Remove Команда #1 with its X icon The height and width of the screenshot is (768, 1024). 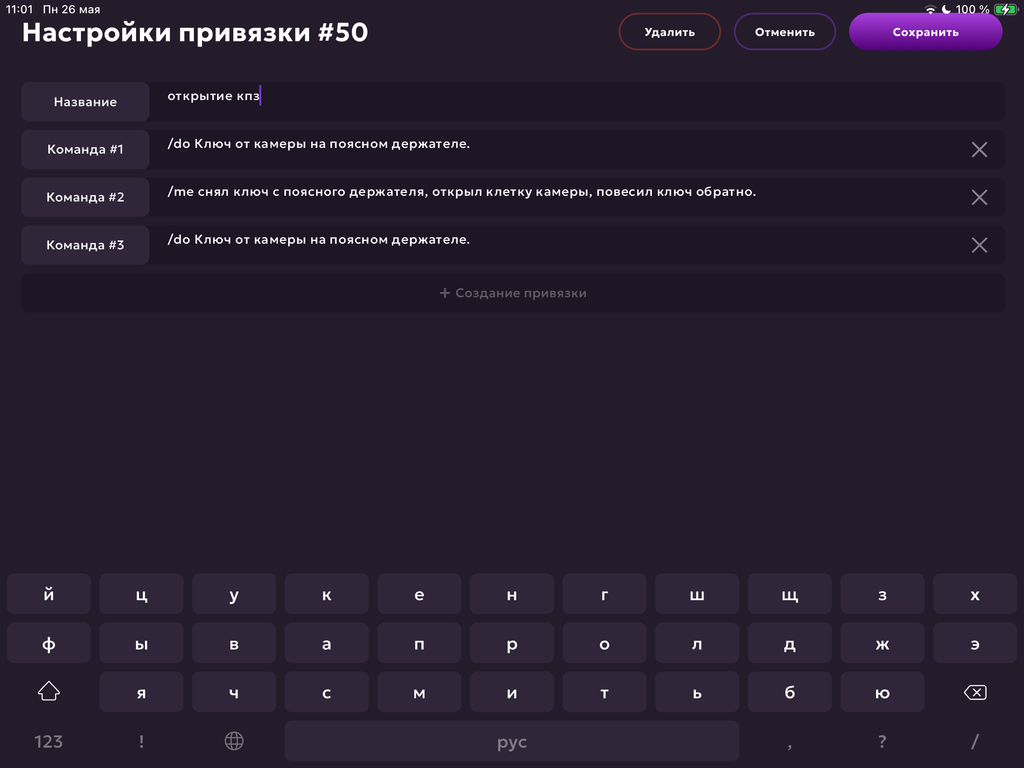tap(979, 150)
